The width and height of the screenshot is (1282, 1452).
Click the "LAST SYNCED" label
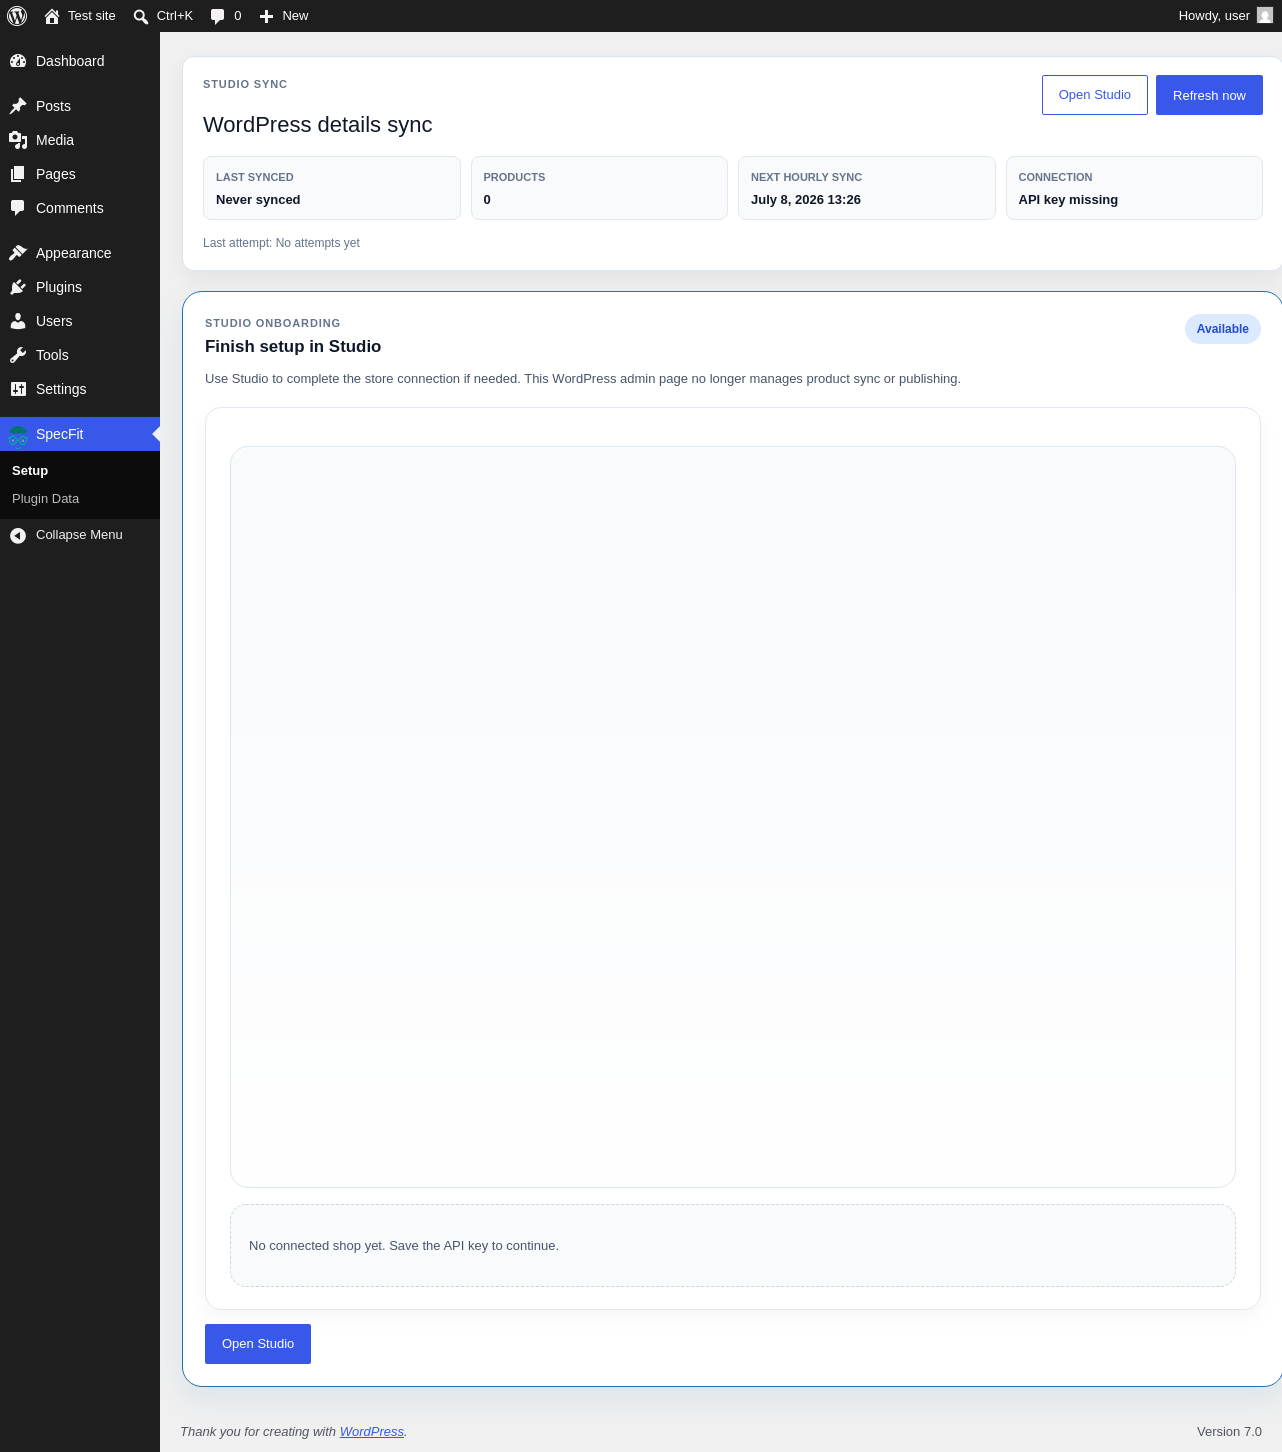pos(255,177)
